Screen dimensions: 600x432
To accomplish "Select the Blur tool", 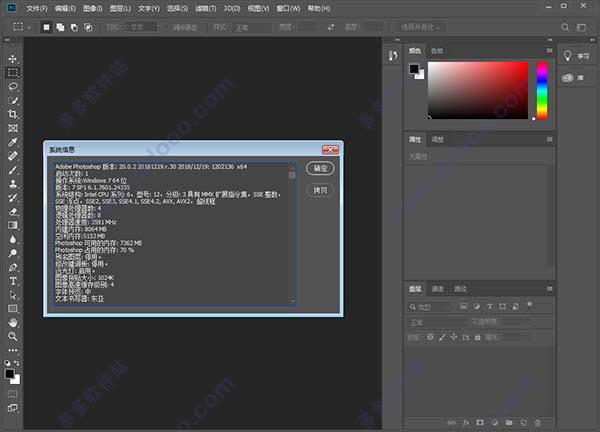I will point(13,239).
